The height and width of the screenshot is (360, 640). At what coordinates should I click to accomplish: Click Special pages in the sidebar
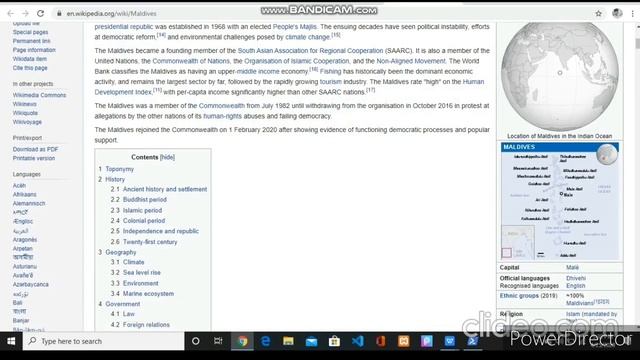tap(30, 32)
